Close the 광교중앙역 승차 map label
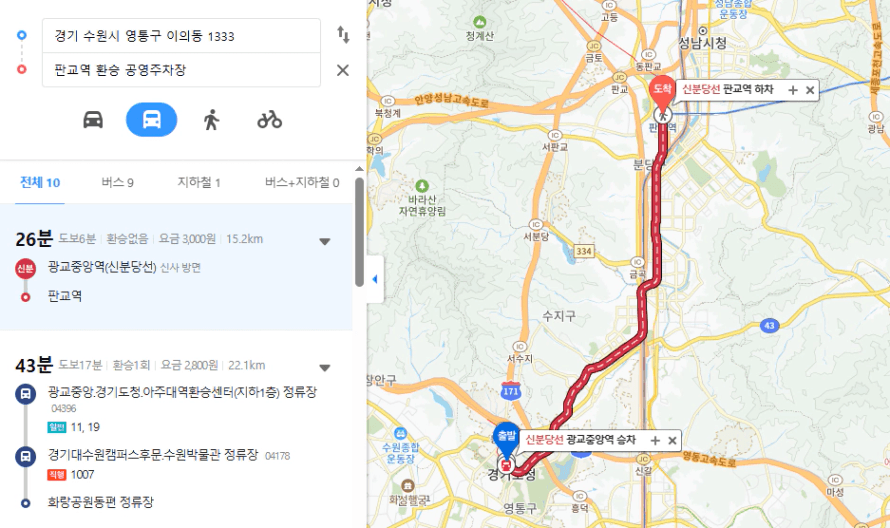 672,441
